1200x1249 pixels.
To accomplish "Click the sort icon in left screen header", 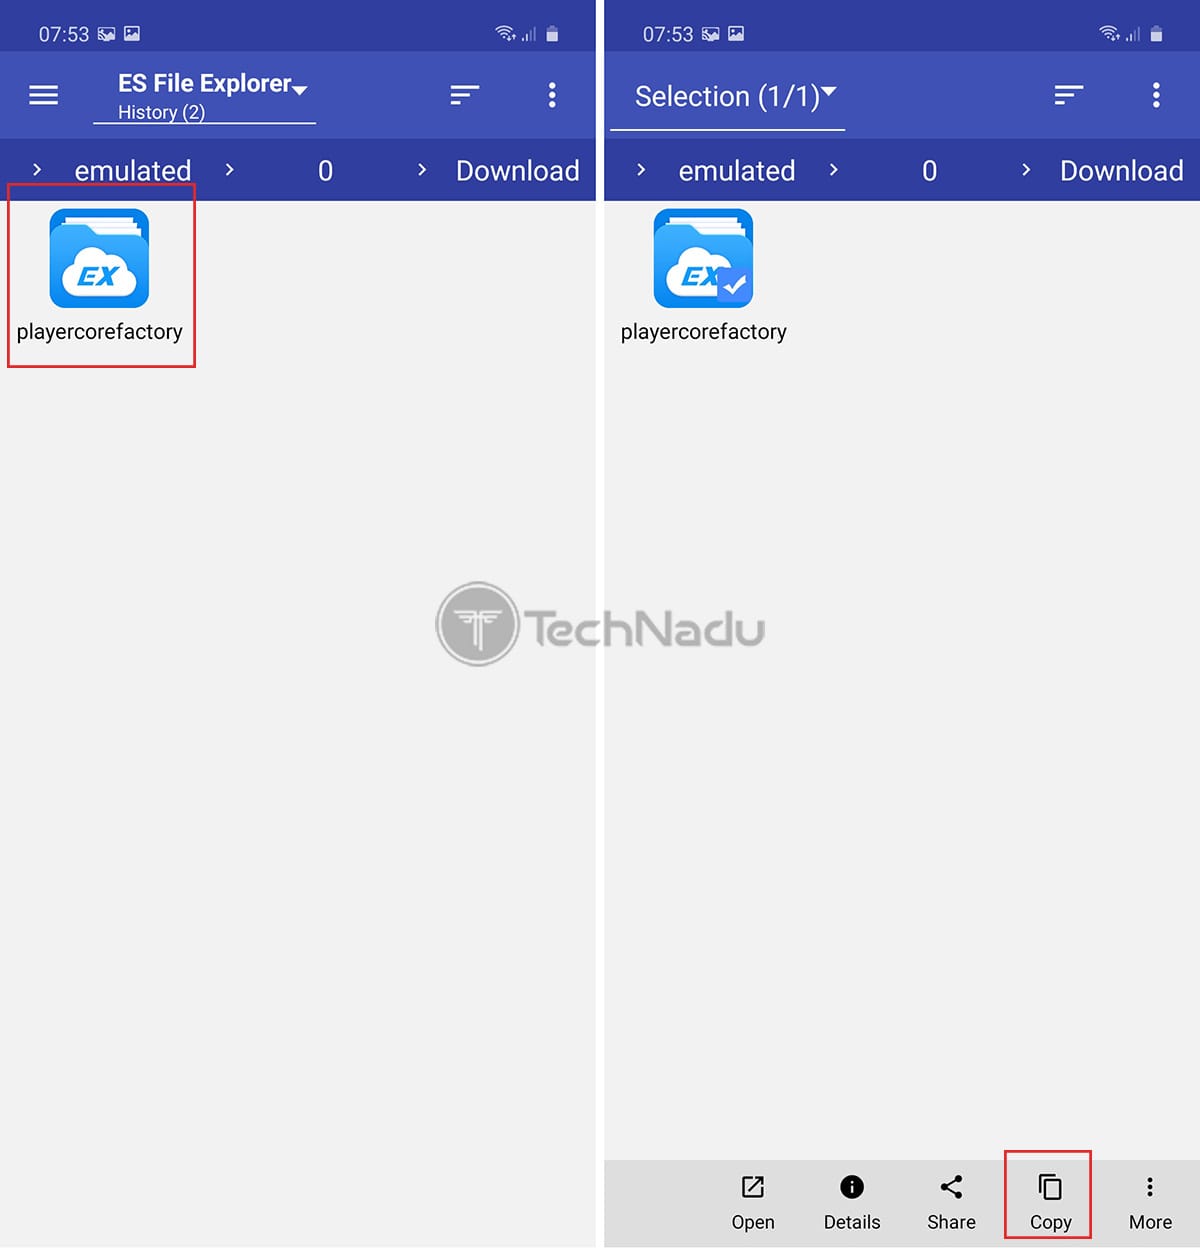I will [465, 95].
